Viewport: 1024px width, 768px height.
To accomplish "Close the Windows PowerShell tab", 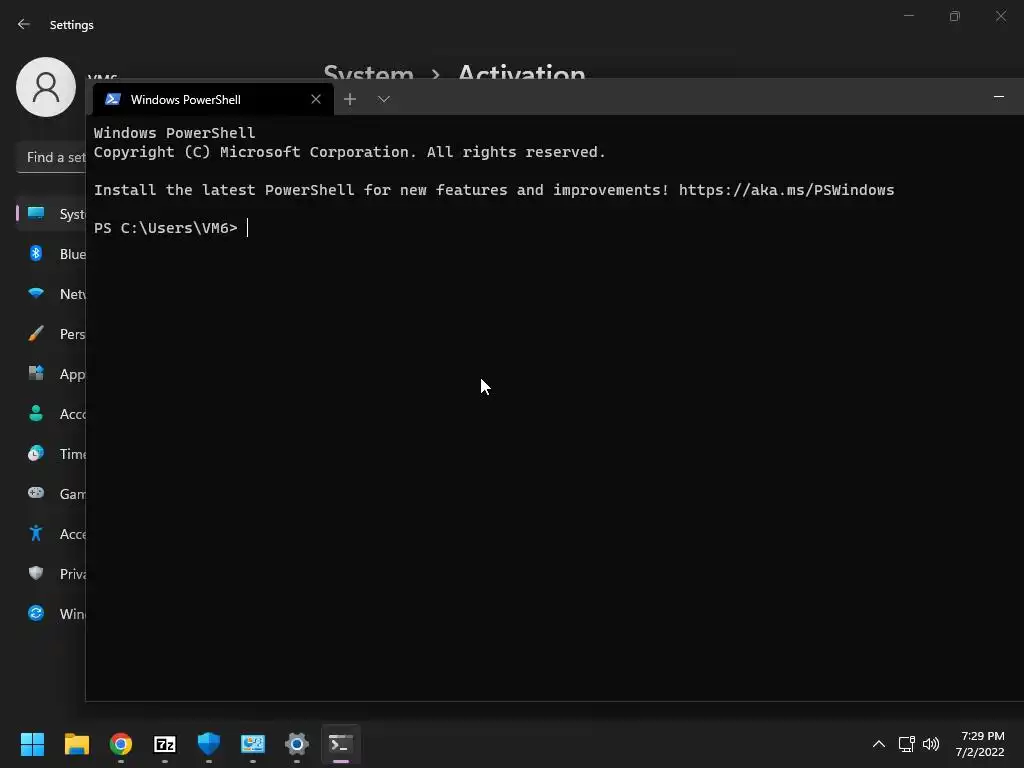I will click(316, 99).
